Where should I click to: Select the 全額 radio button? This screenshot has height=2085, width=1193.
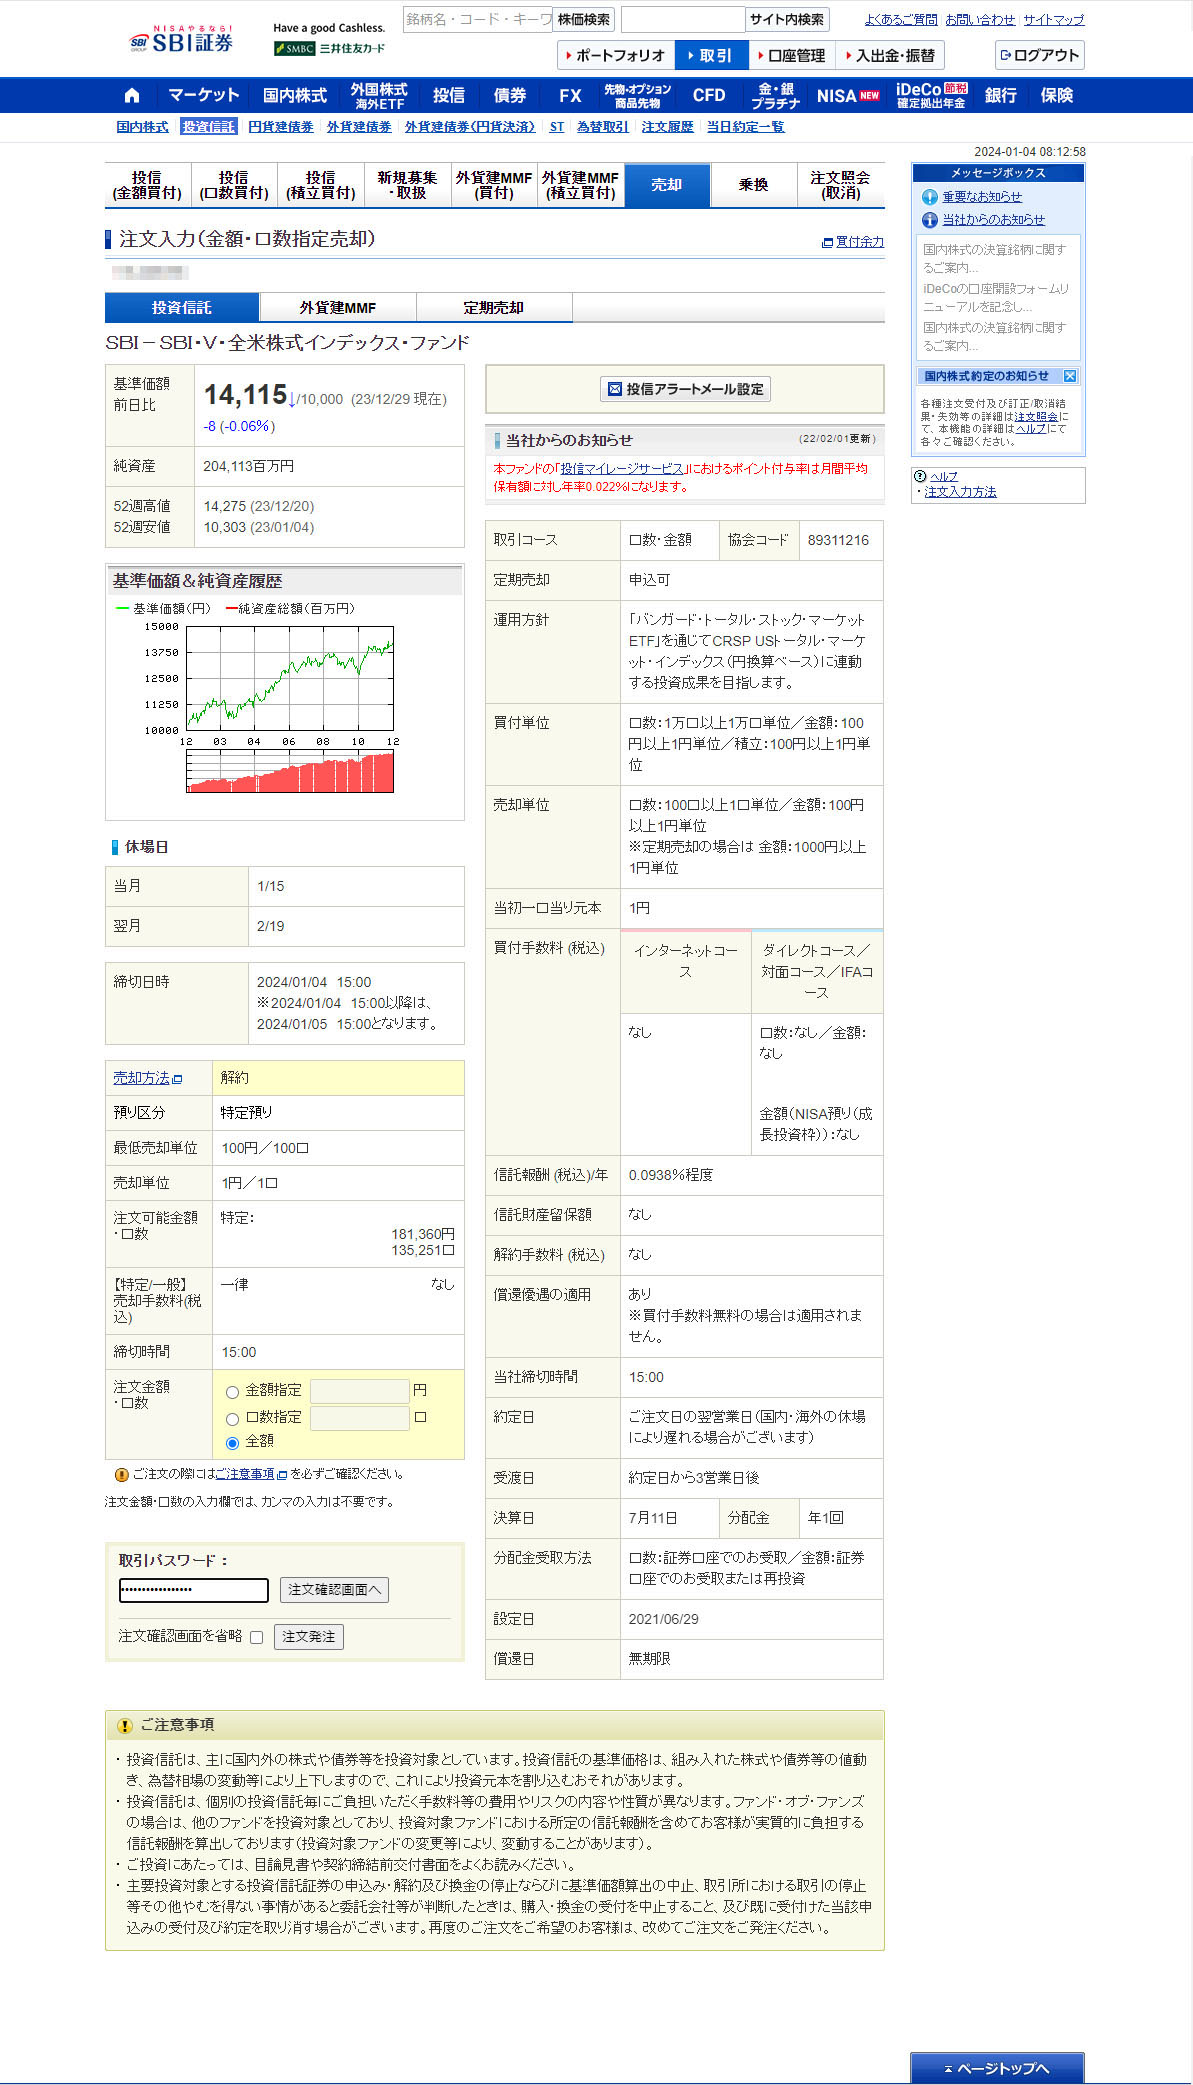pos(232,1443)
